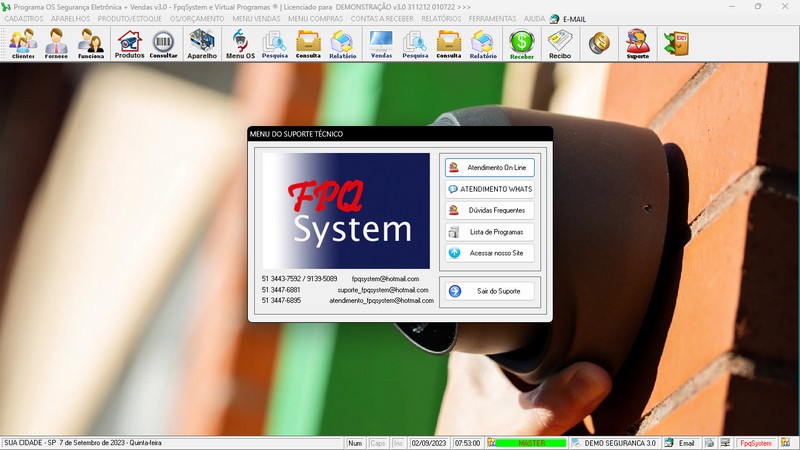
Task: Open the Clientes toolbar icon
Action: point(23,44)
